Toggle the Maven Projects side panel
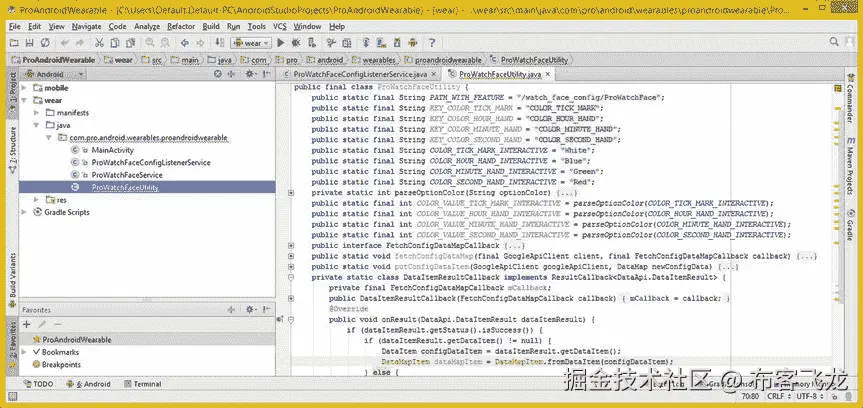Image resolution: width=863 pixels, height=408 pixels. coord(850,166)
